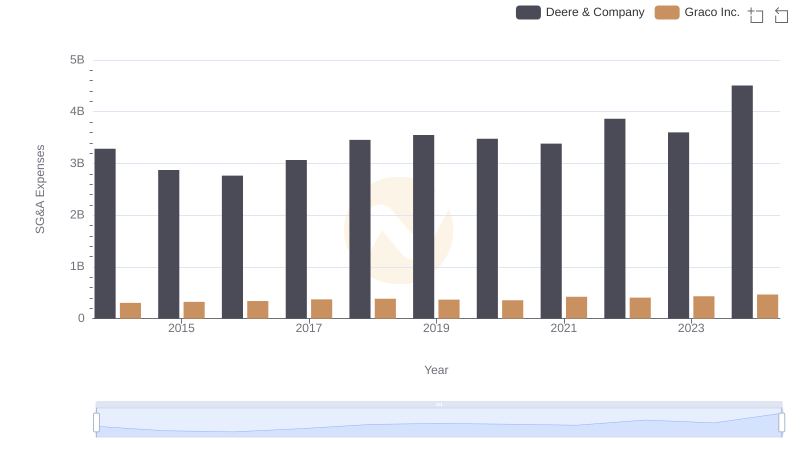Click the '2B' y-axis label
The height and width of the screenshot is (461, 800).
click(77, 215)
